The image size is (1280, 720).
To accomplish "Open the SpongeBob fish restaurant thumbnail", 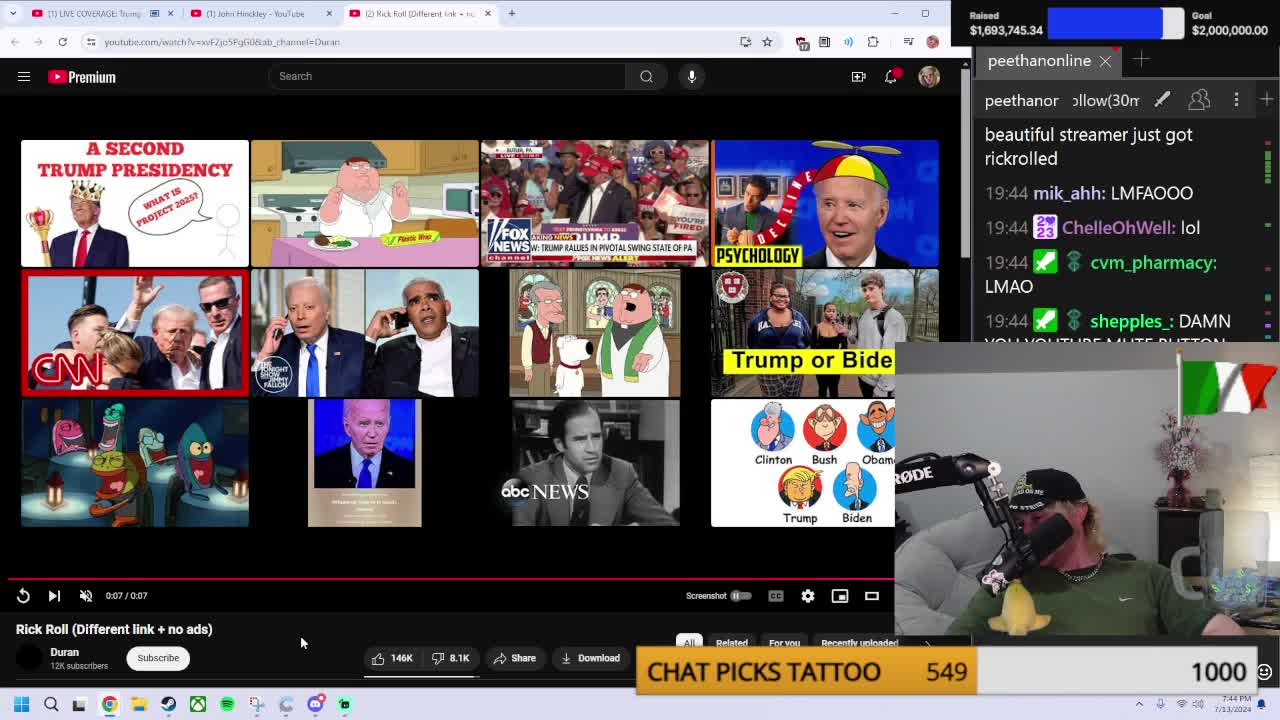I will tap(135, 463).
